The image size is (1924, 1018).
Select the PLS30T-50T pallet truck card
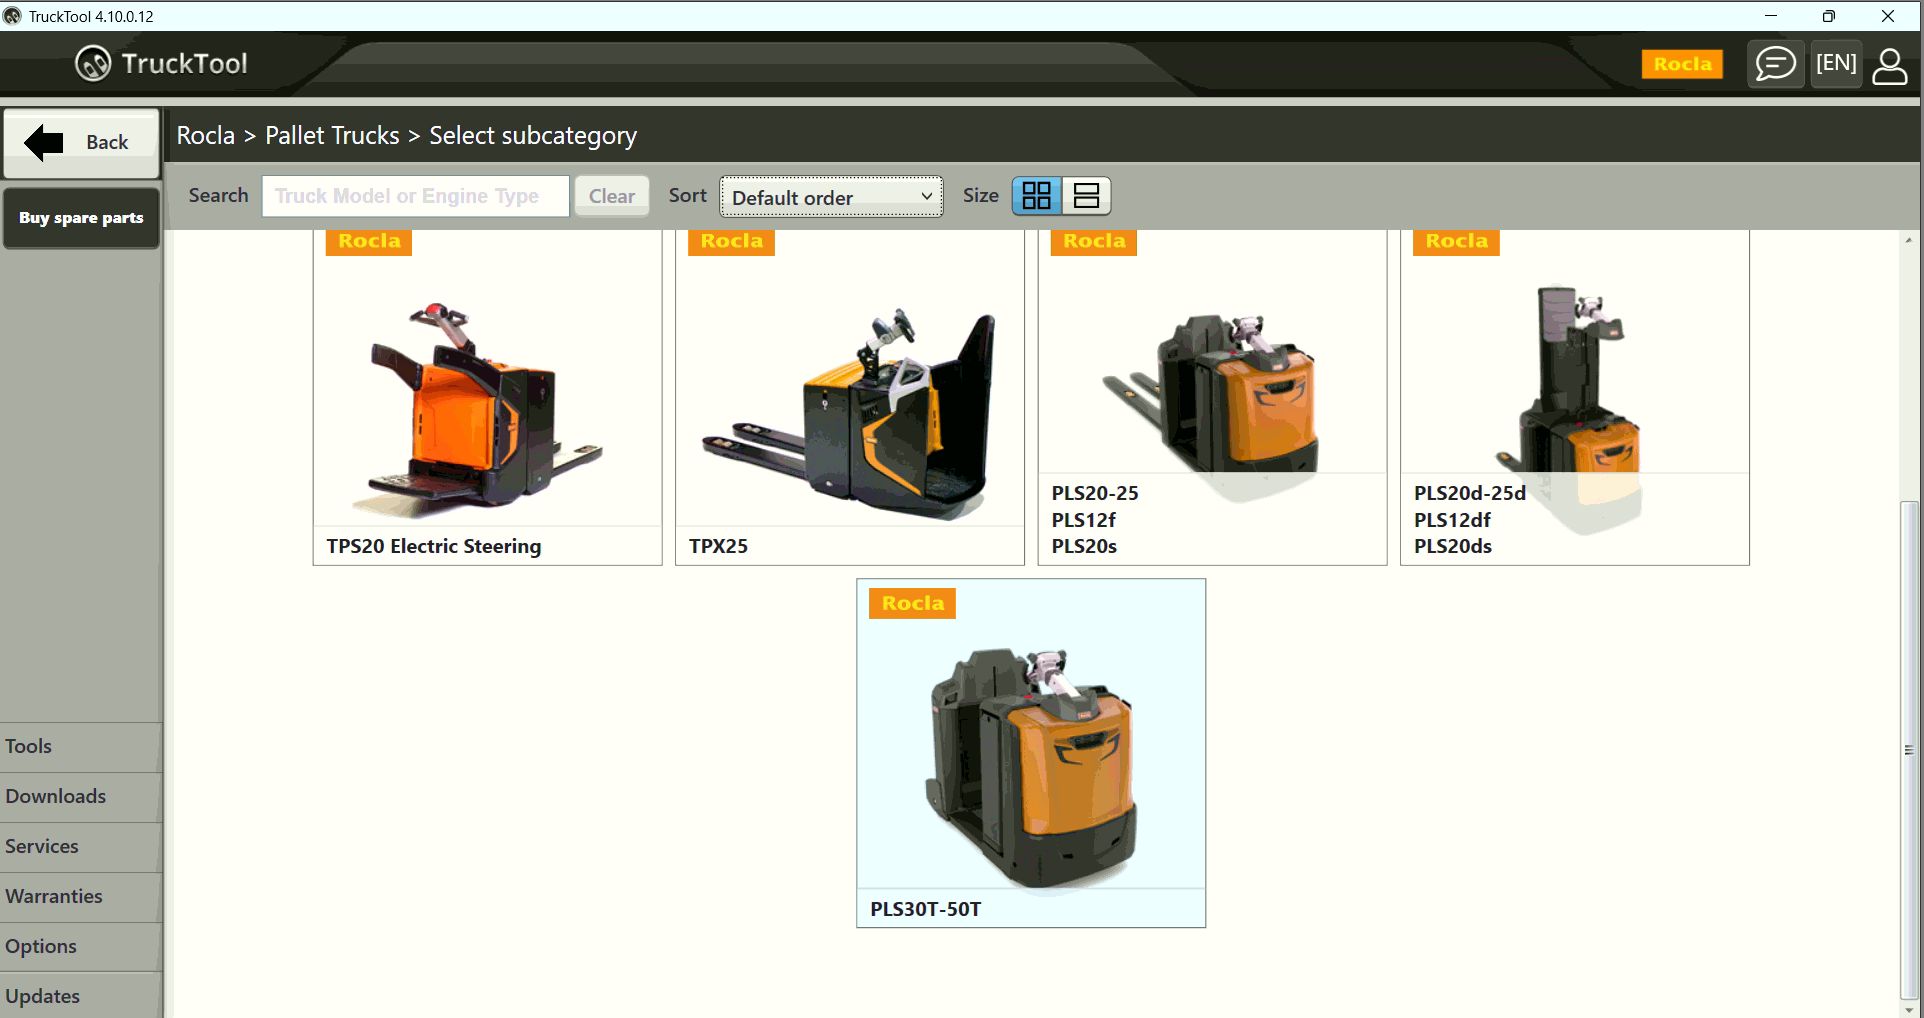(x=1031, y=753)
